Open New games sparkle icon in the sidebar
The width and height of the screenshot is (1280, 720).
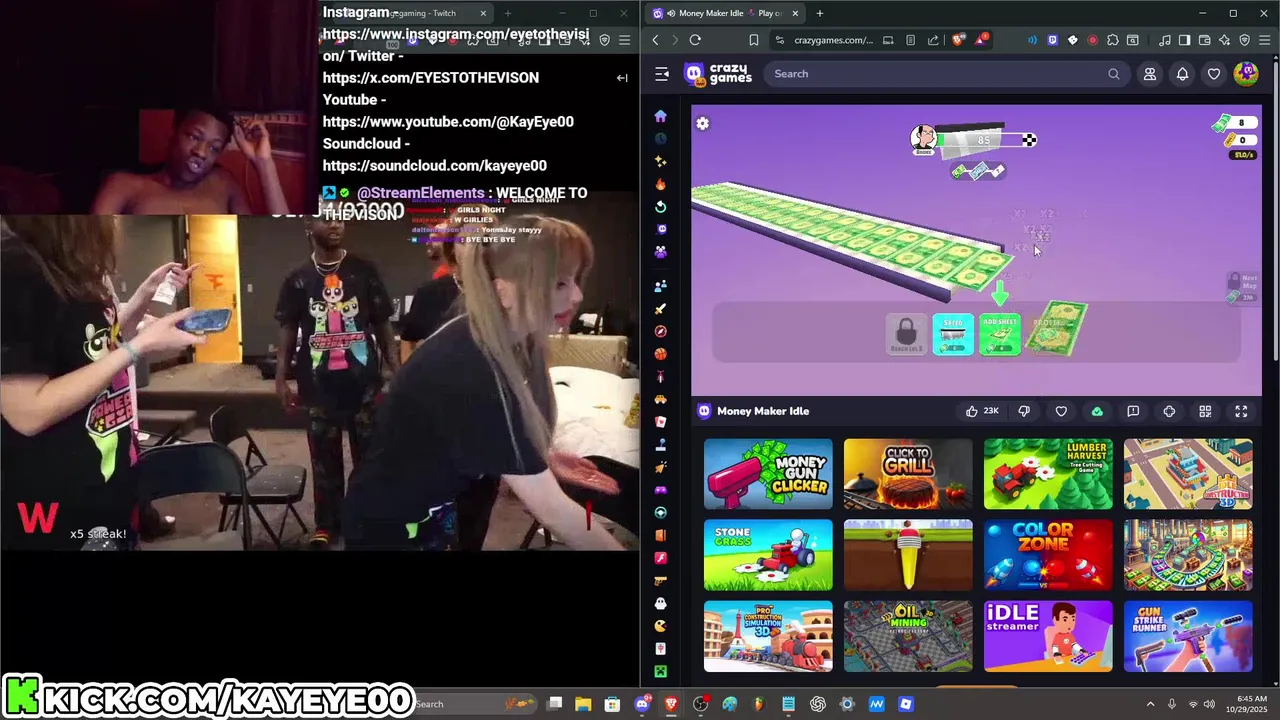(x=660, y=161)
